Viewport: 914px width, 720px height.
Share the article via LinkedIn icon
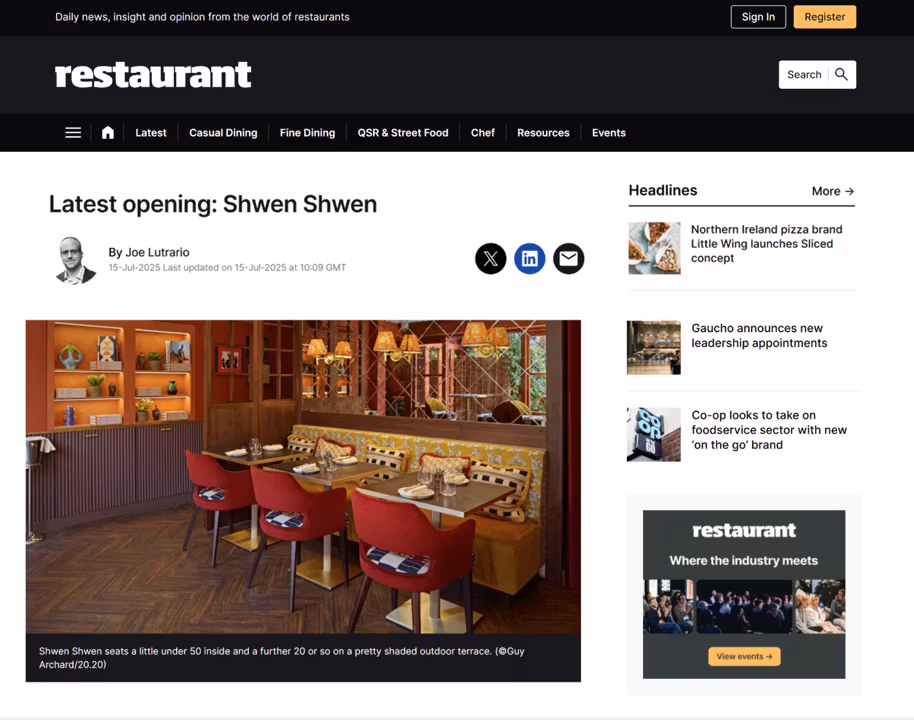point(529,258)
